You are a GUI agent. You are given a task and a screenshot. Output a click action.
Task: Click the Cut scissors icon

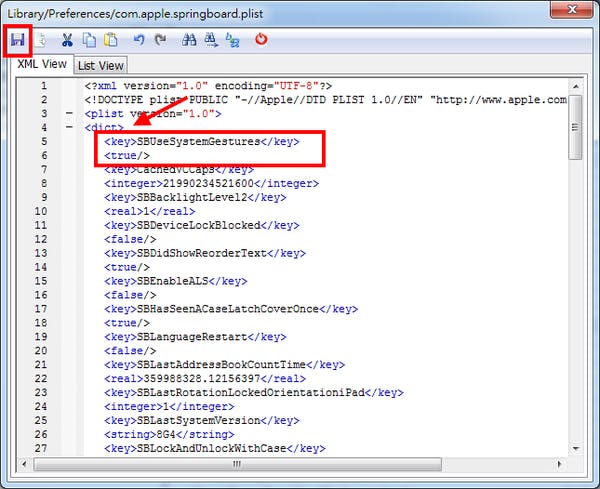[67, 40]
